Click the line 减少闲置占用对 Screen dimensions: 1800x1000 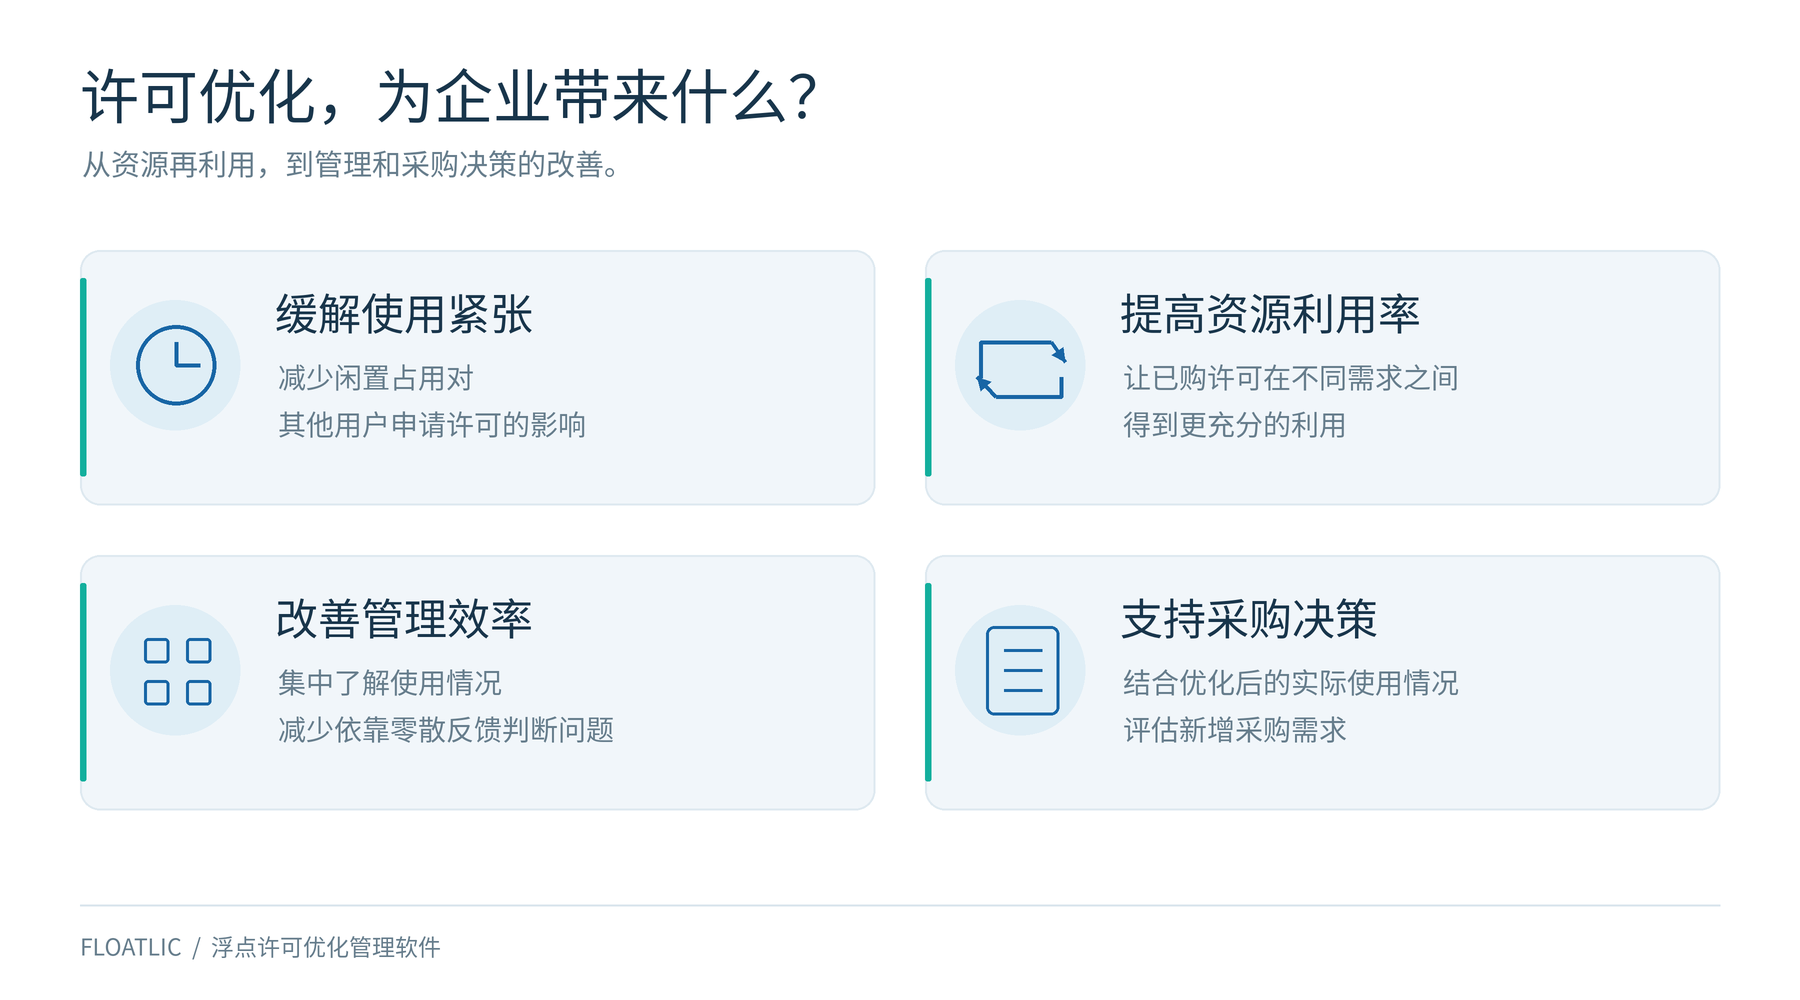(x=375, y=378)
